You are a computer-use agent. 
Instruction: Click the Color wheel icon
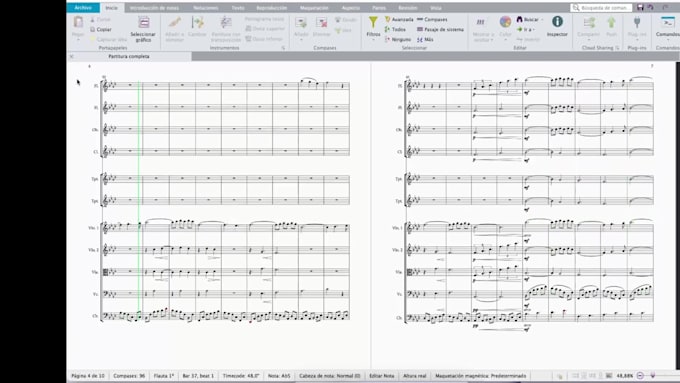coord(505,22)
